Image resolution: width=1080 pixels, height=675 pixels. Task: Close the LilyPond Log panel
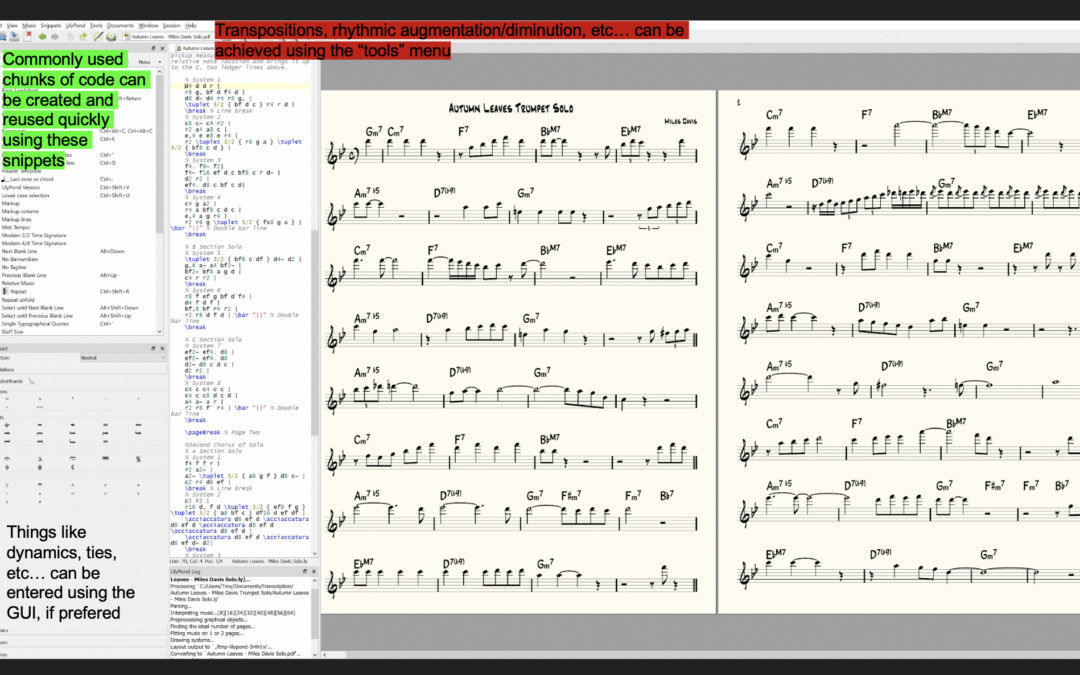point(314,571)
